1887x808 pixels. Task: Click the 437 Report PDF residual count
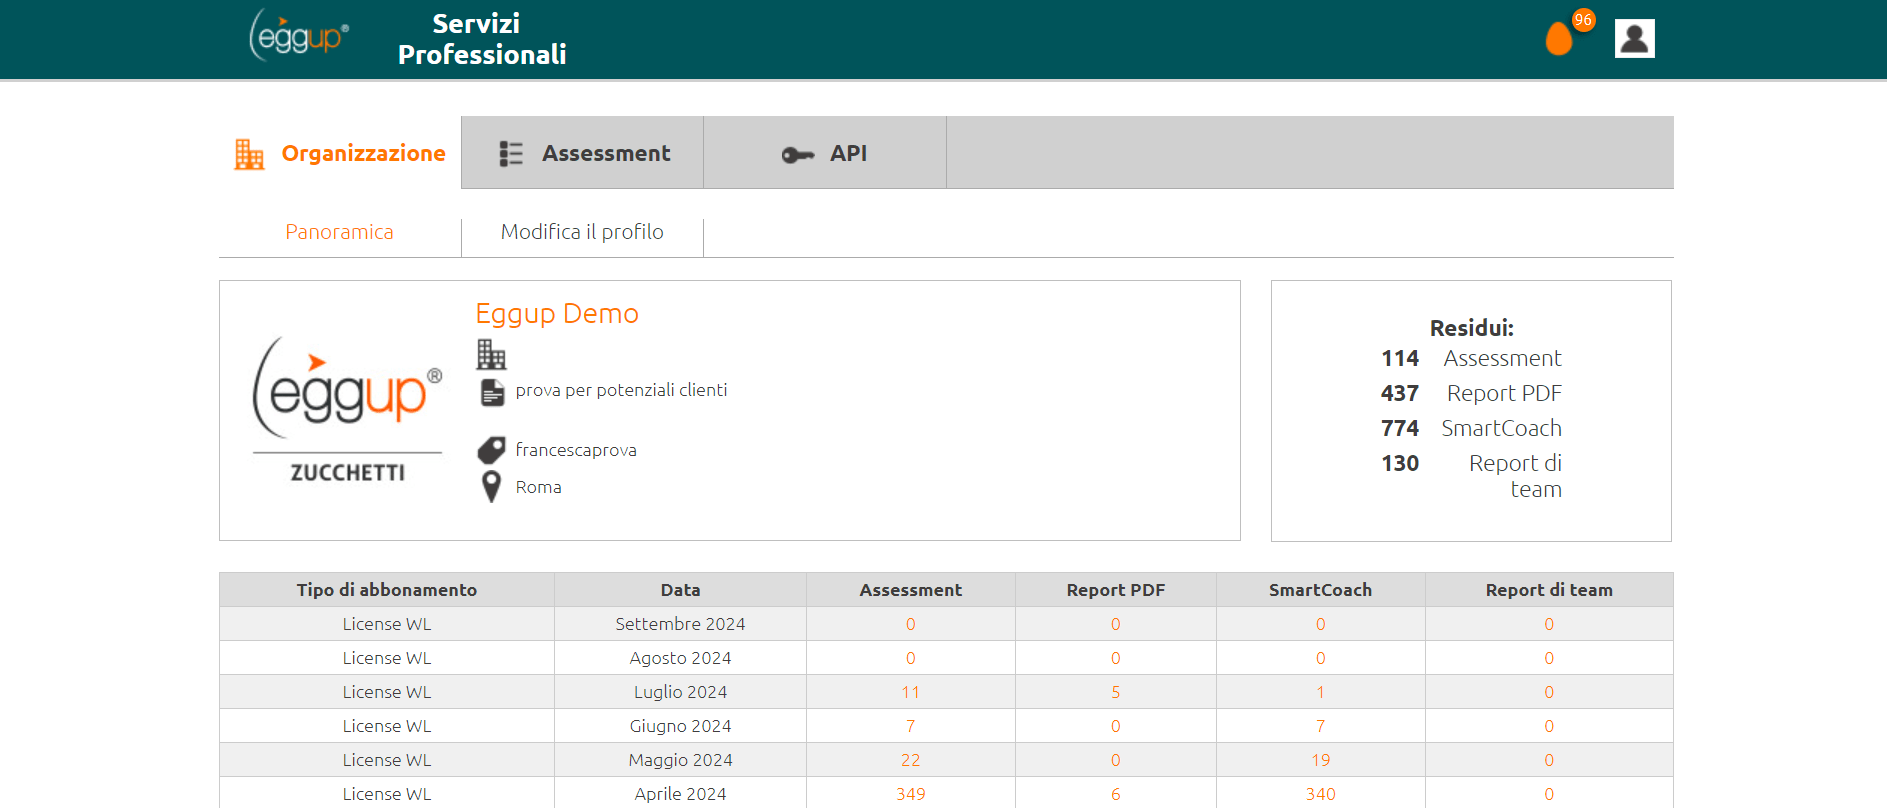point(1400,393)
